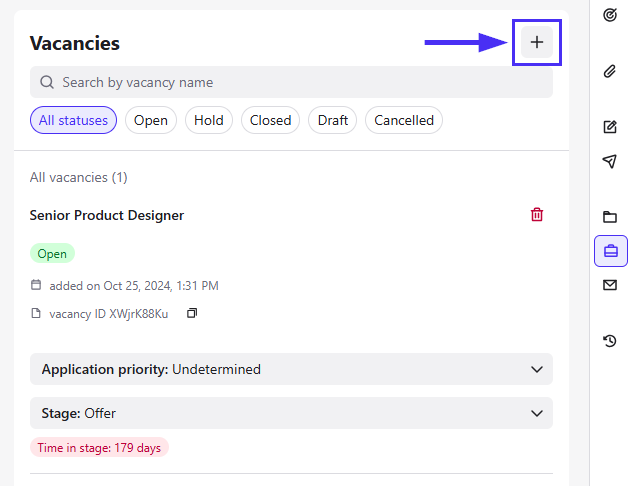Open the envelope mail sidebar icon
The height and width of the screenshot is (486, 632).
click(x=610, y=285)
